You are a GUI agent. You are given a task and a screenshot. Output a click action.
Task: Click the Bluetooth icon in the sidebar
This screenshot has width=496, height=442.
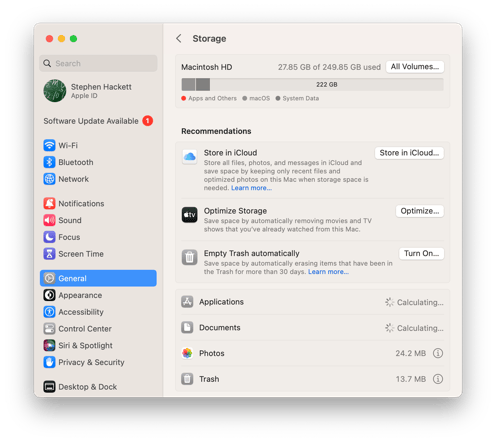point(49,162)
